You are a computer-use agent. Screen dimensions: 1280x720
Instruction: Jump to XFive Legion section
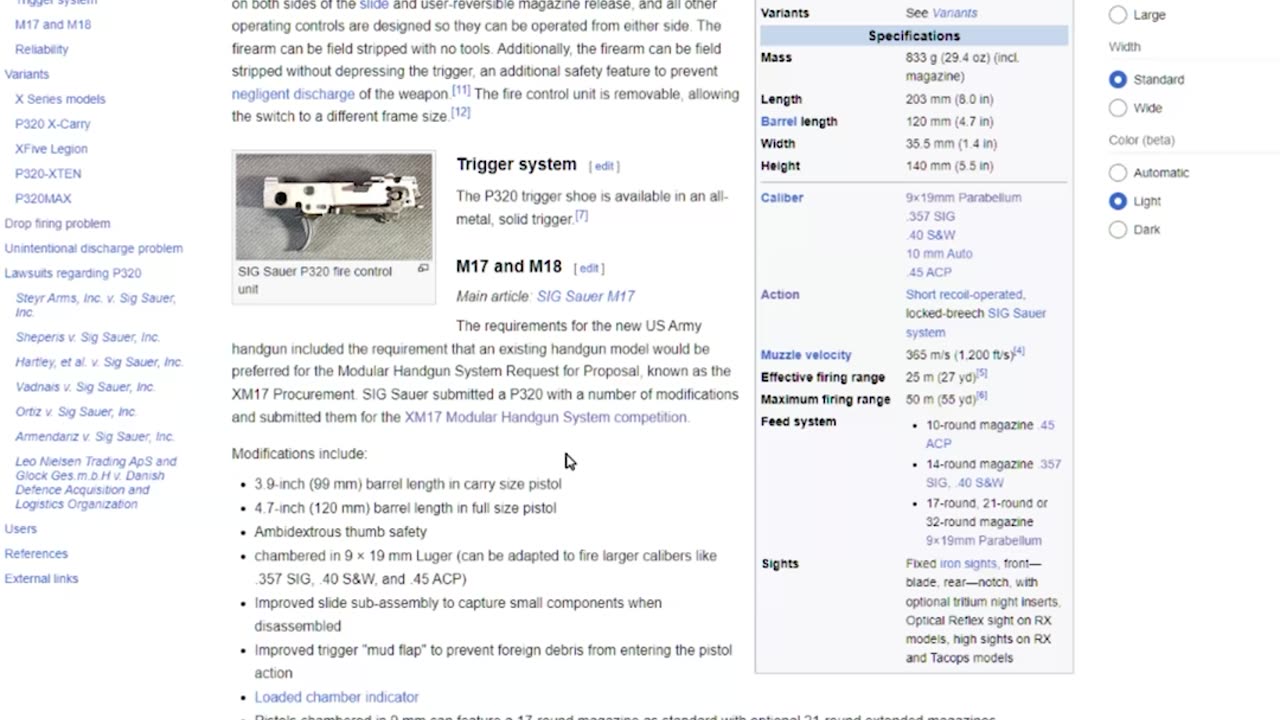pyautogui.click(x=51, y=149)
